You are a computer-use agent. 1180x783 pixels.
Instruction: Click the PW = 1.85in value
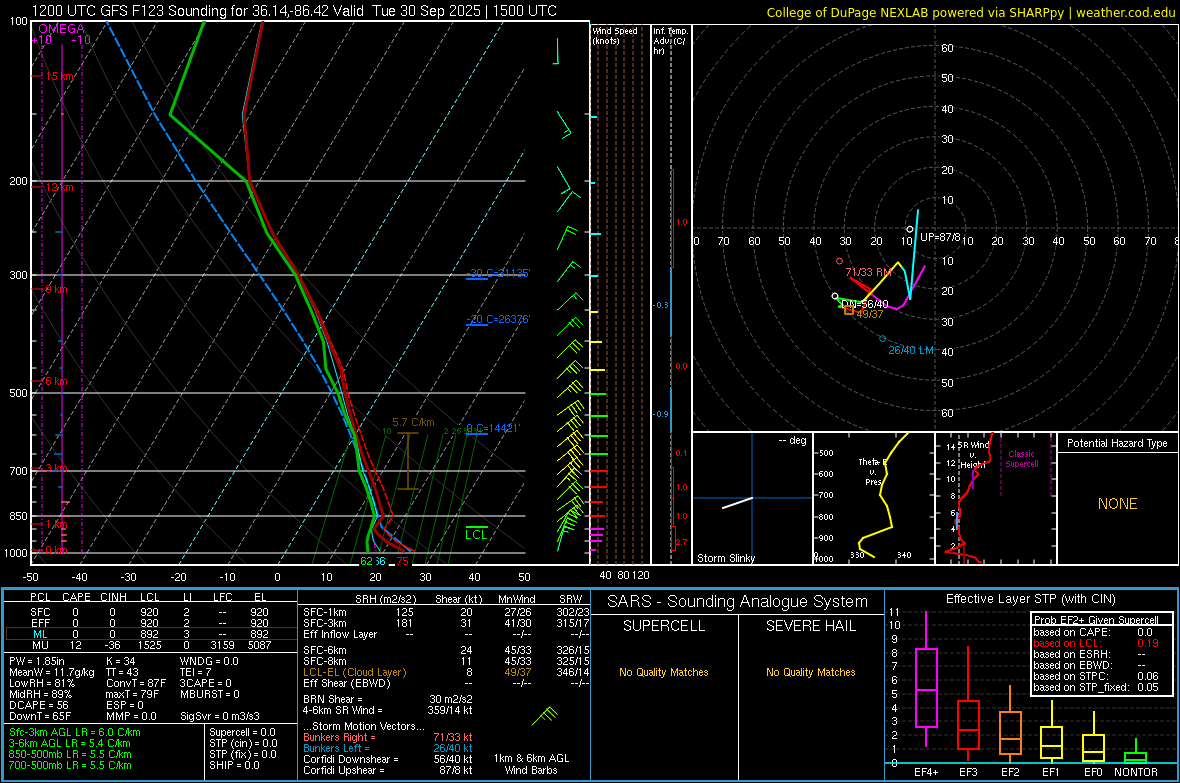point(37,661)
